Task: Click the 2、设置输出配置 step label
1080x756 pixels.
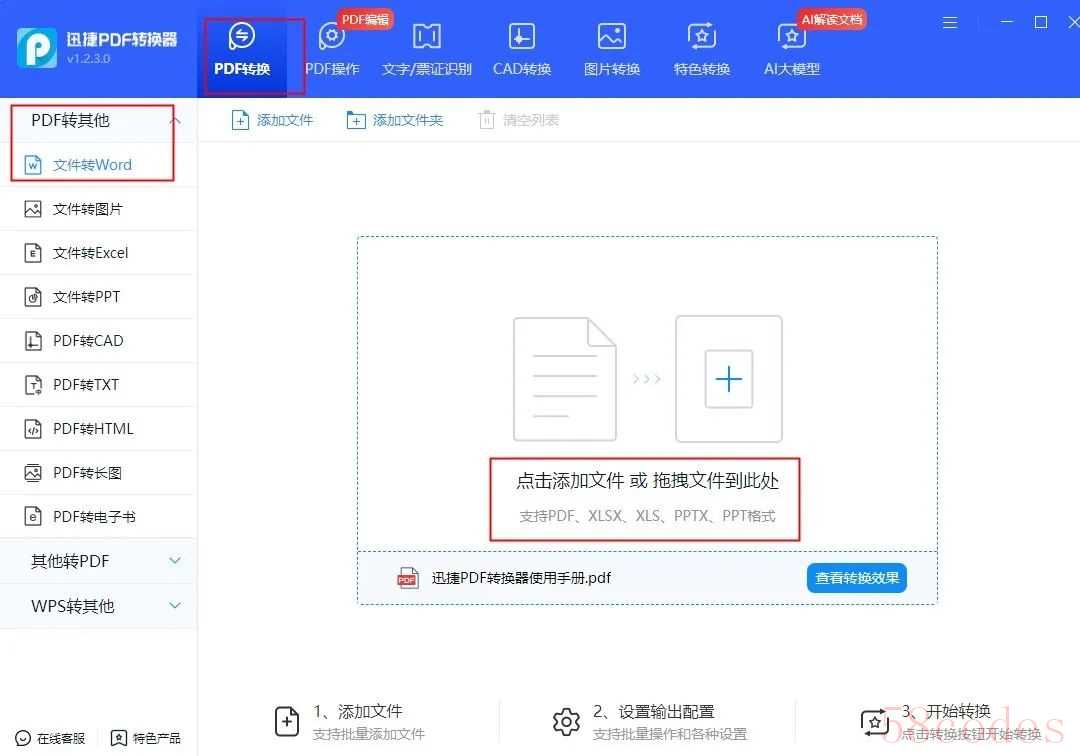Action: coord(654,711)
